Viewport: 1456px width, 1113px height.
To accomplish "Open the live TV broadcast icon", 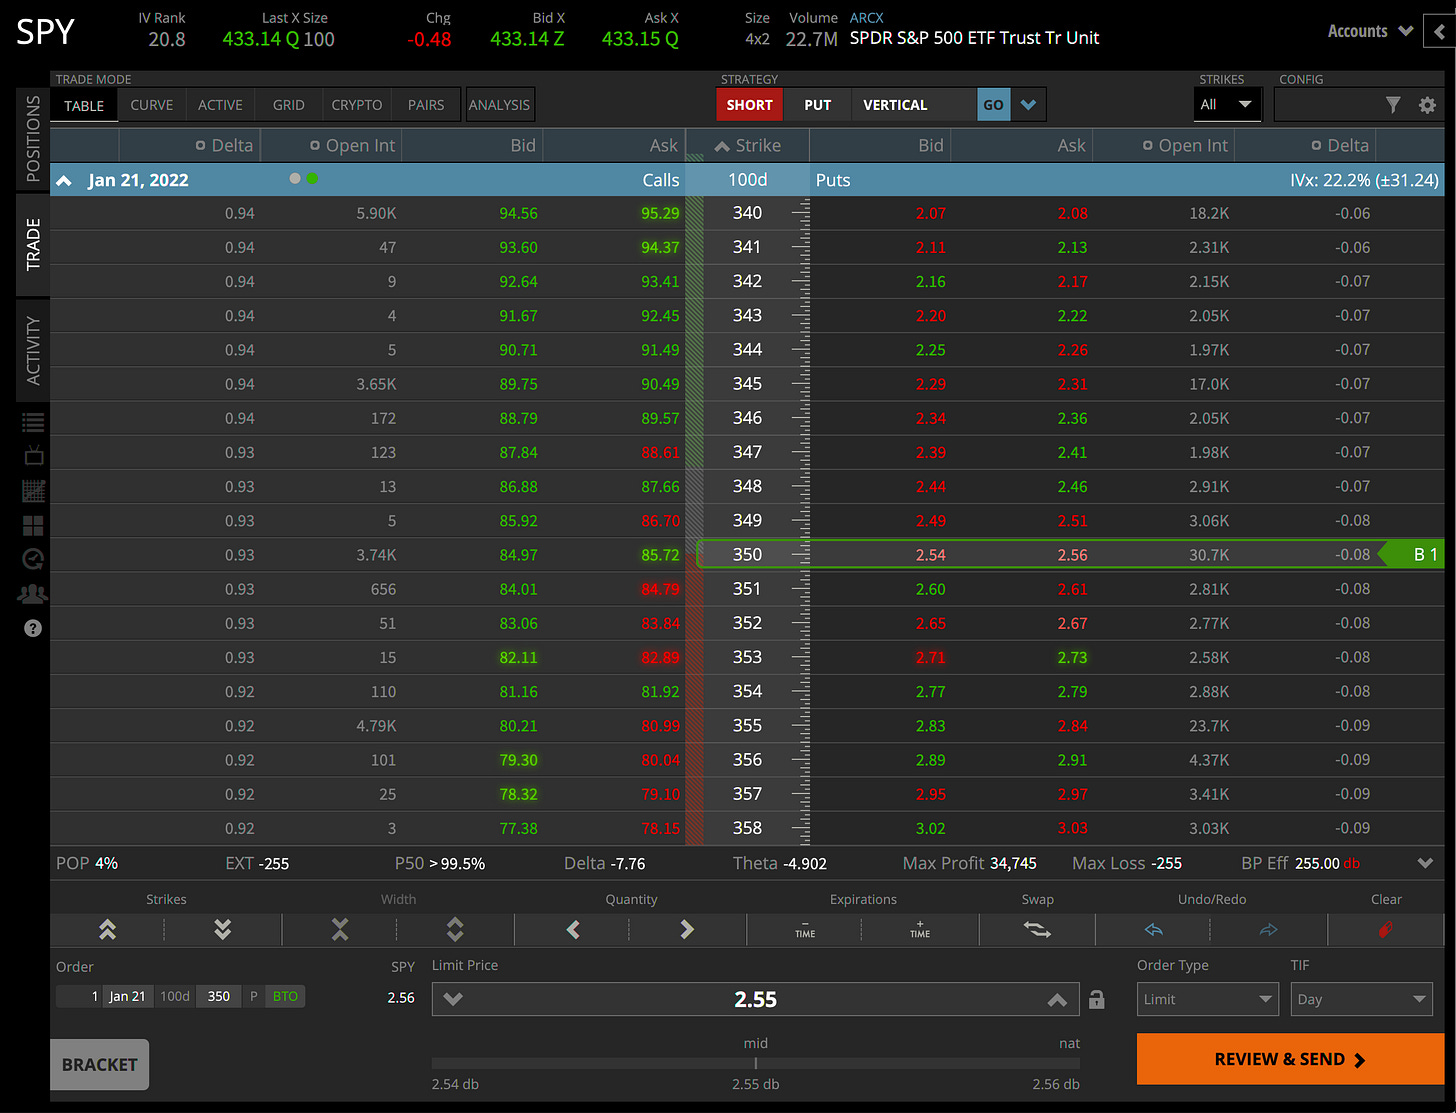I will tap(33, 455).
